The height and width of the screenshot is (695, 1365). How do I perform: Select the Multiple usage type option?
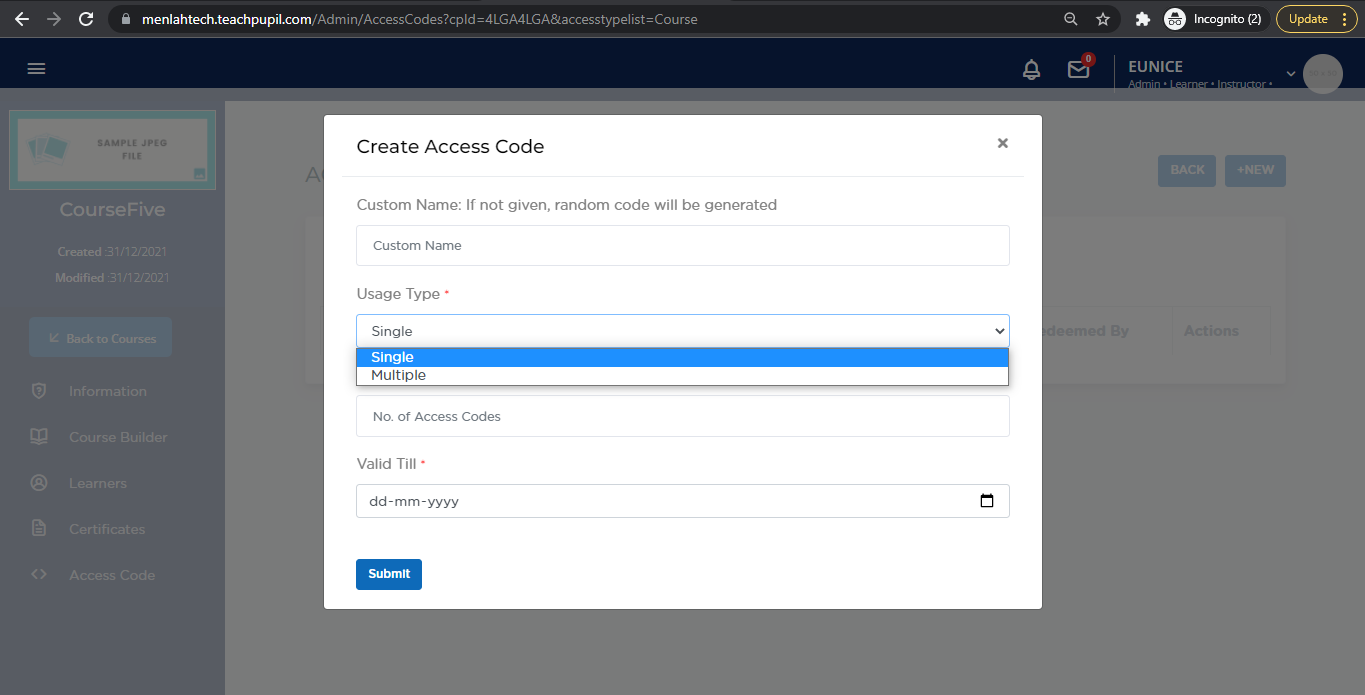coord(682,375)
